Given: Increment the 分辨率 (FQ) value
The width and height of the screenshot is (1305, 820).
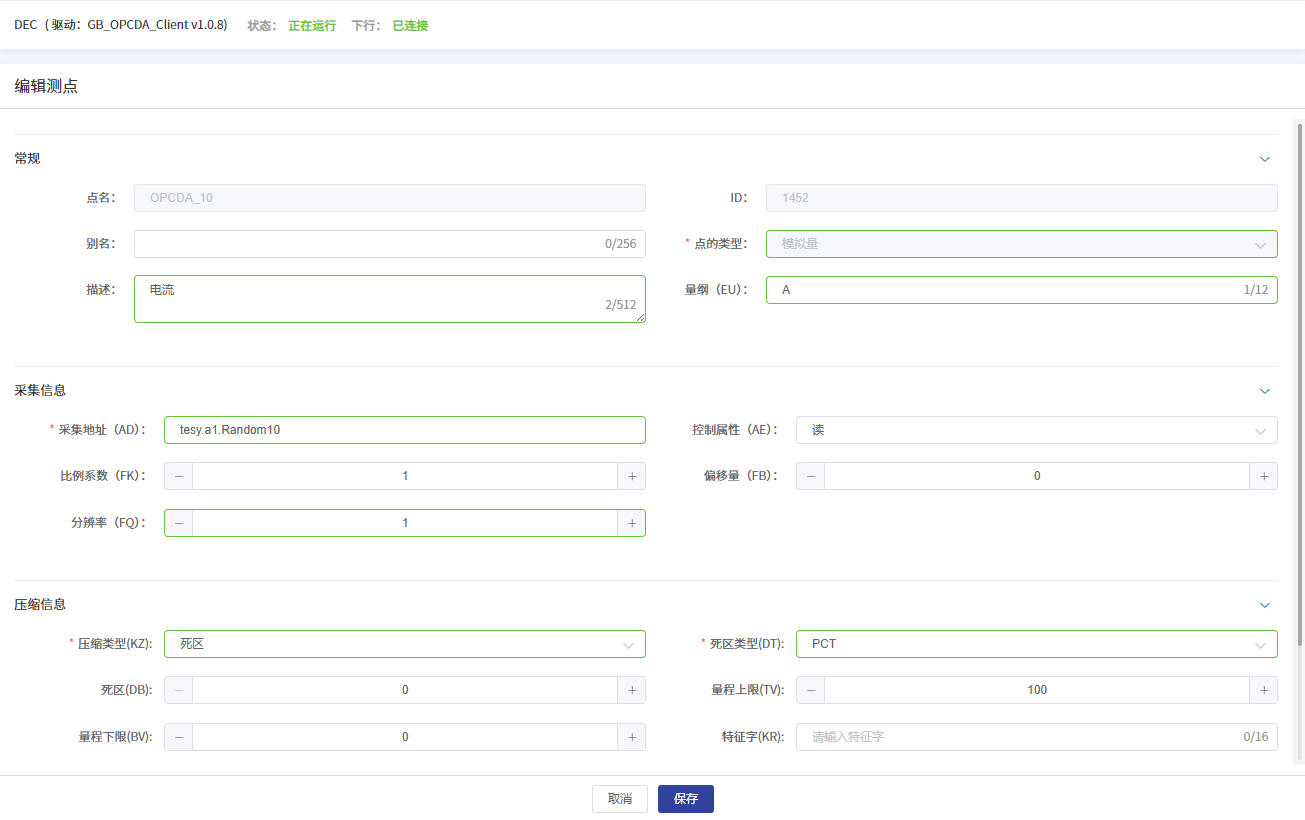Looking at the screenshot, I should [x=631, y=523].
